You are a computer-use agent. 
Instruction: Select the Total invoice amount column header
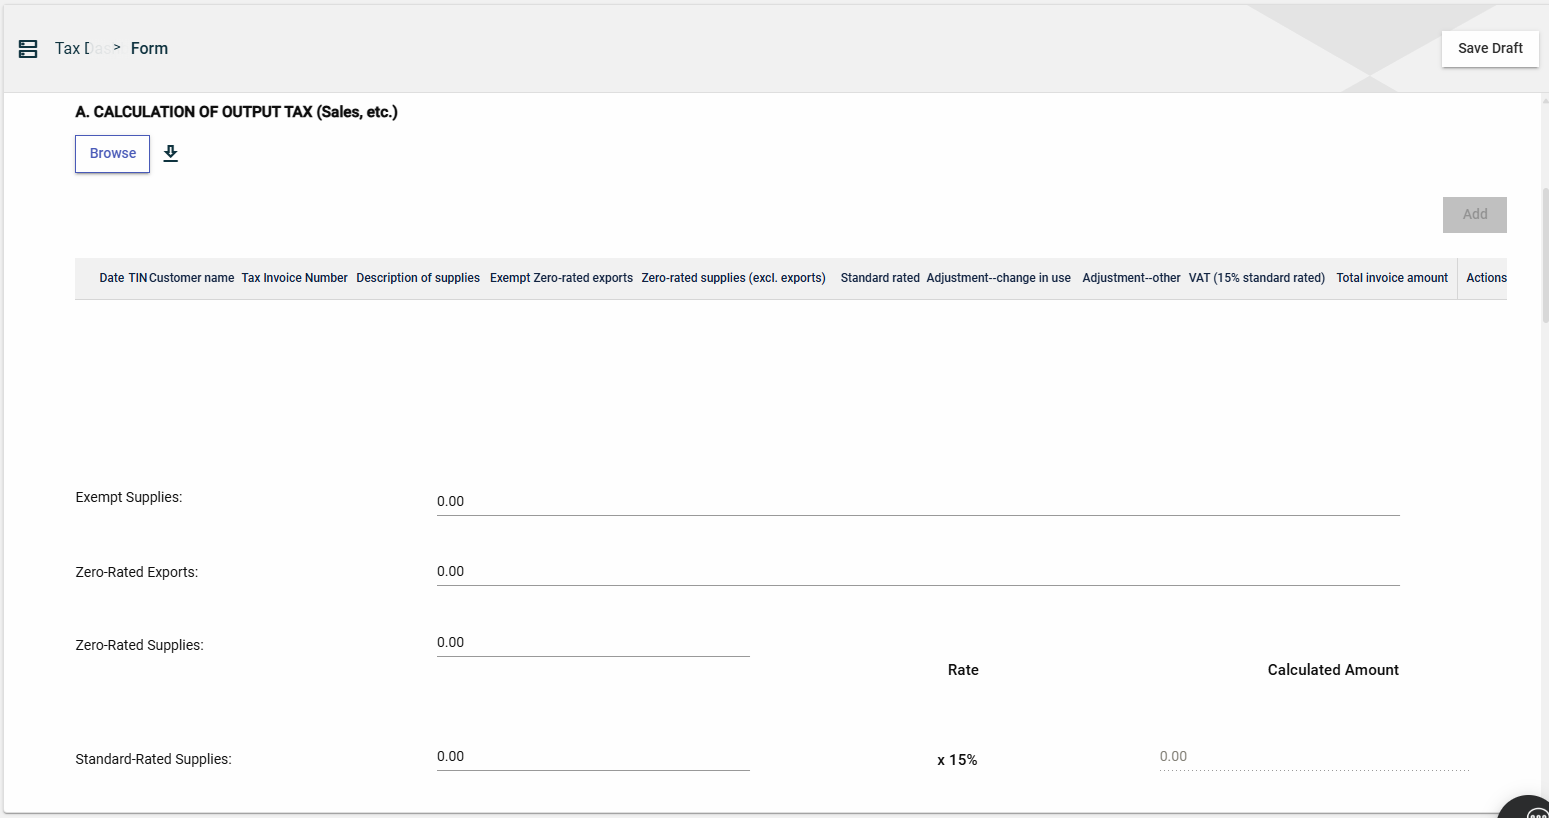coord(1391,278)
